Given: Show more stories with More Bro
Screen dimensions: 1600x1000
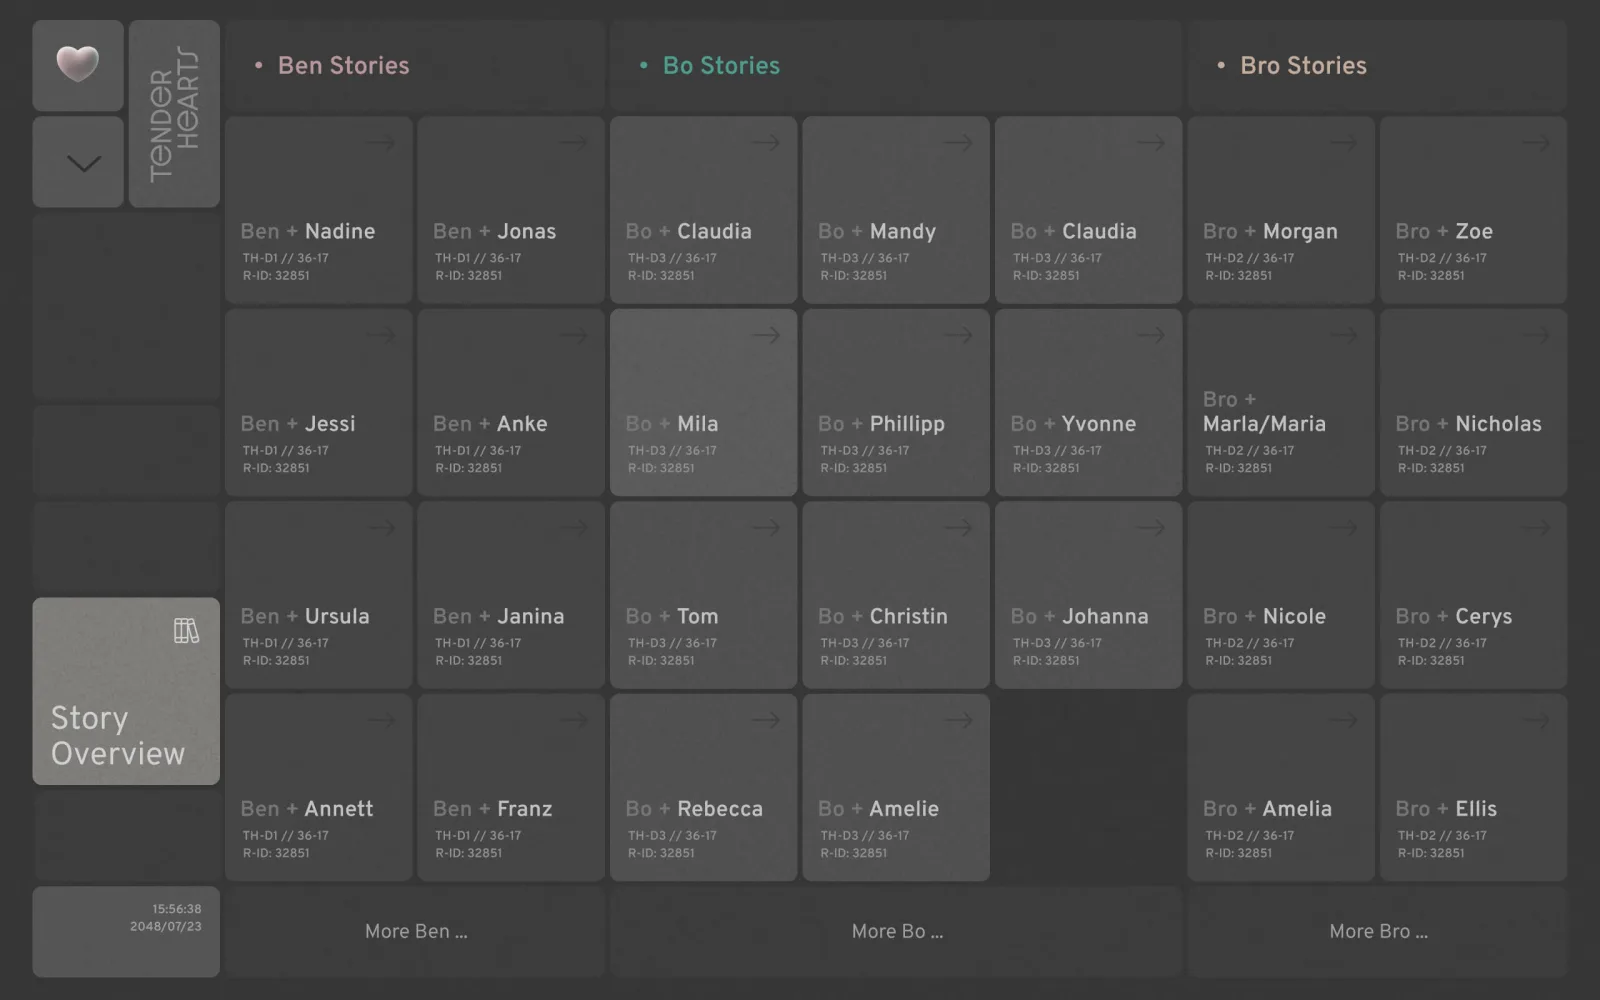Looking at the screenshot, I should (x=1378, y=931).
